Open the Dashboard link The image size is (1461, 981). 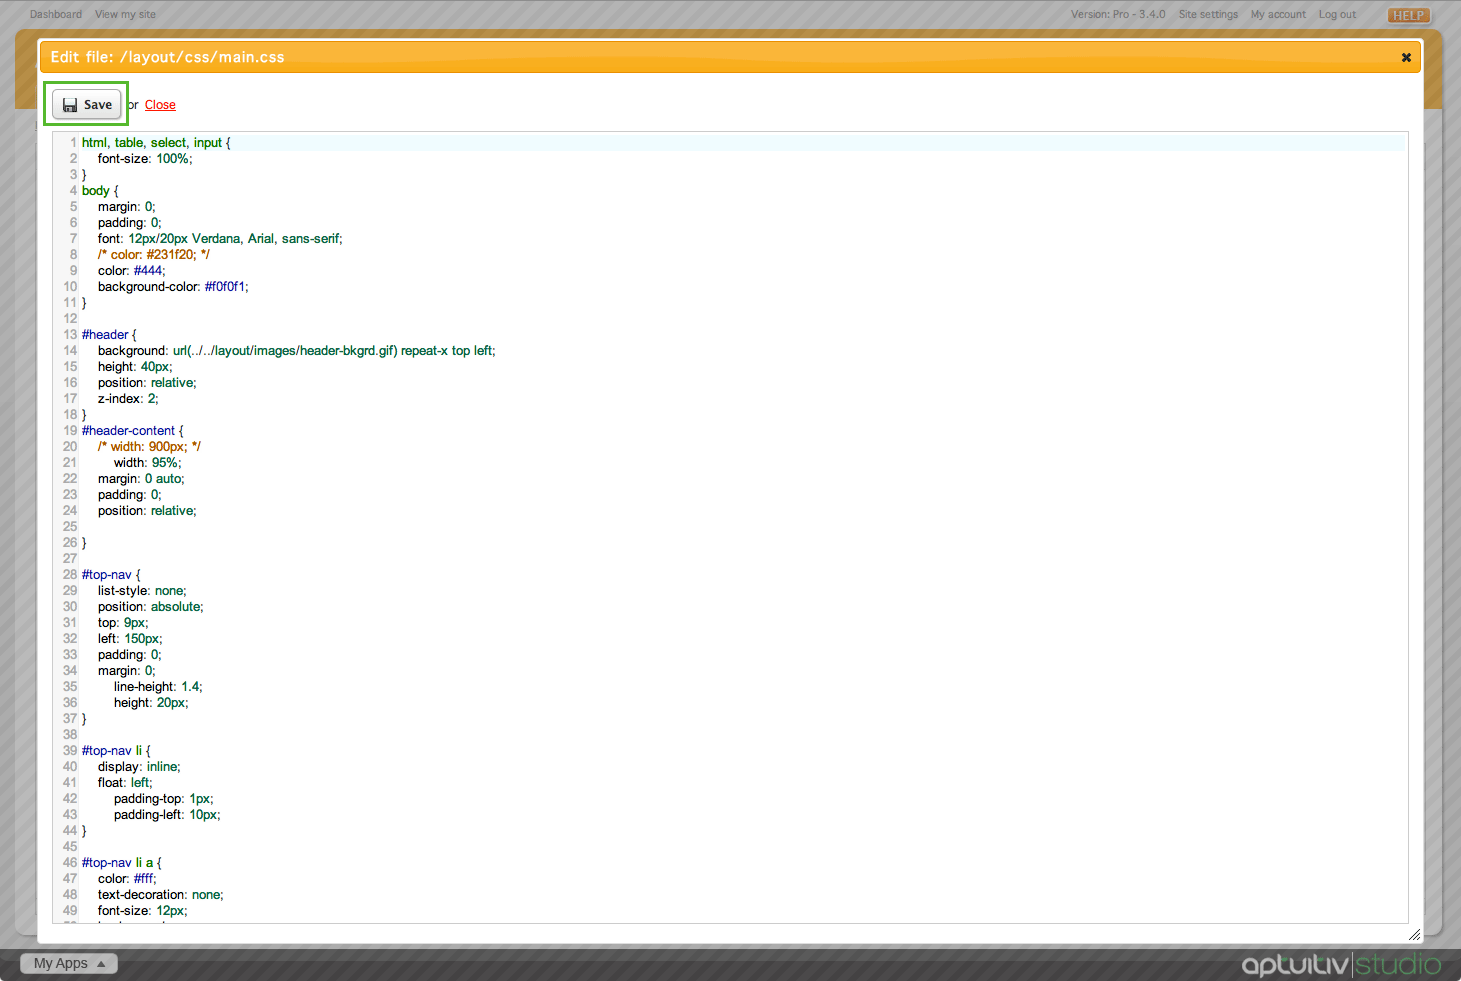click(x=56, y=14)
